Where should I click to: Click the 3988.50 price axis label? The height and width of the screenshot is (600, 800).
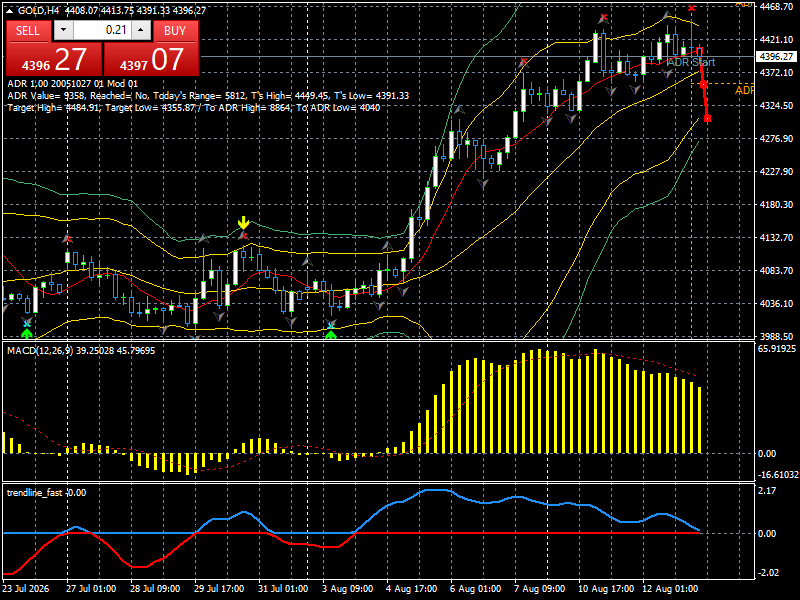point(776,337)
